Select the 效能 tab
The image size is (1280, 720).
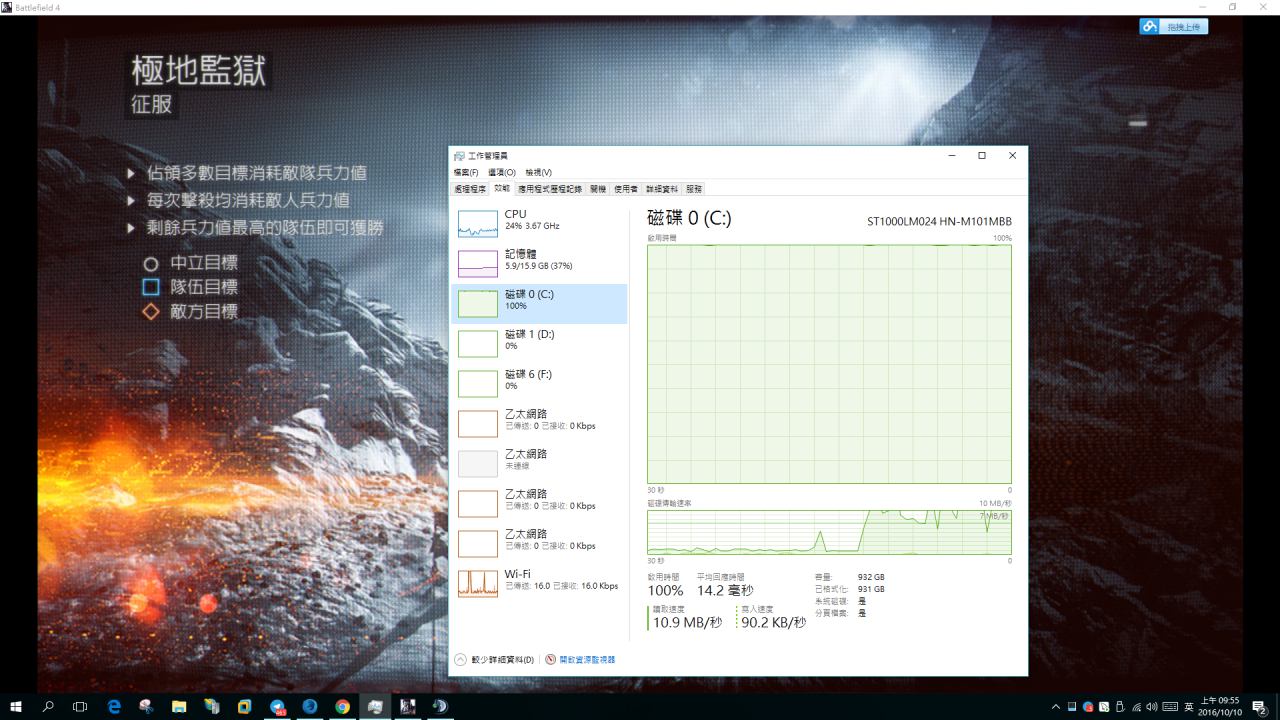(x=502, y=188)
